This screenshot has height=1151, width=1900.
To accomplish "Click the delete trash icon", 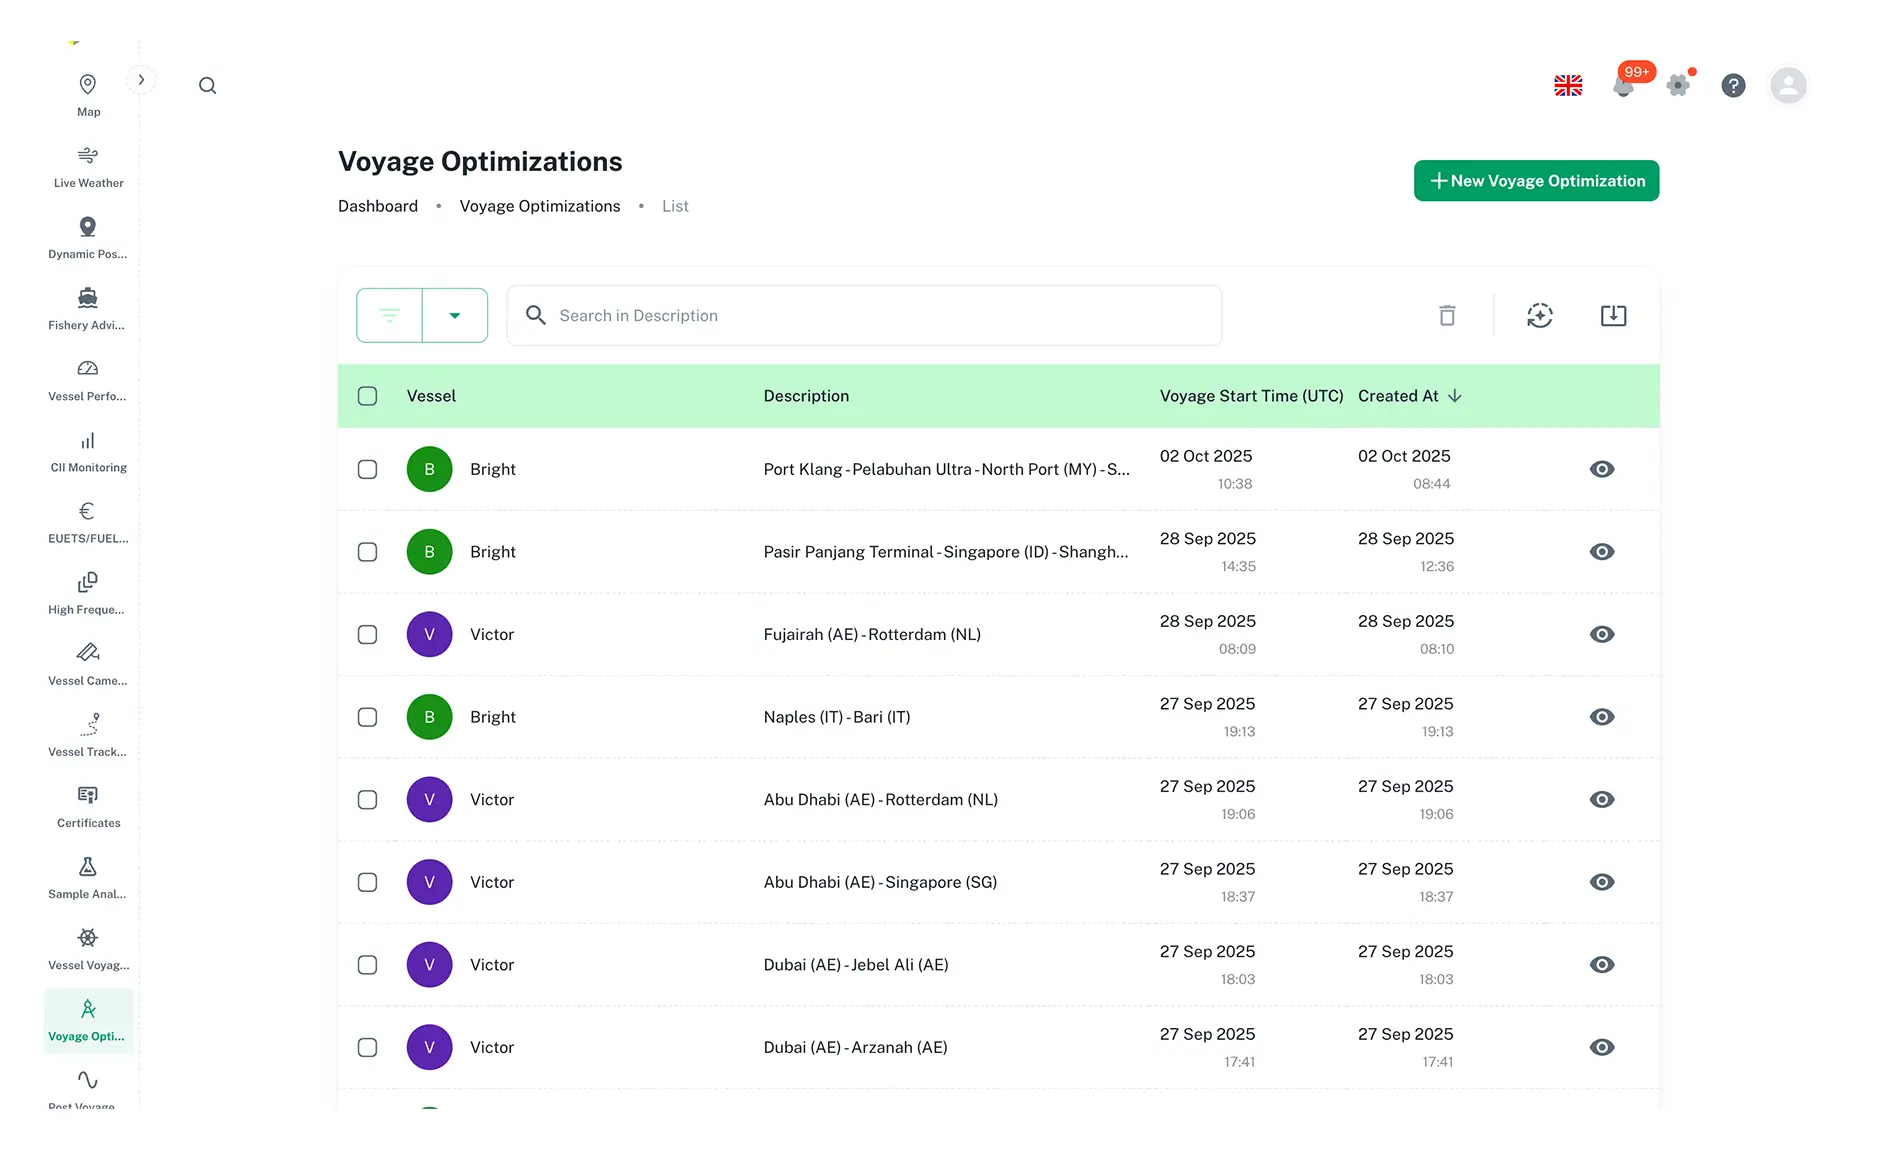I will [x=1447, y=316].
